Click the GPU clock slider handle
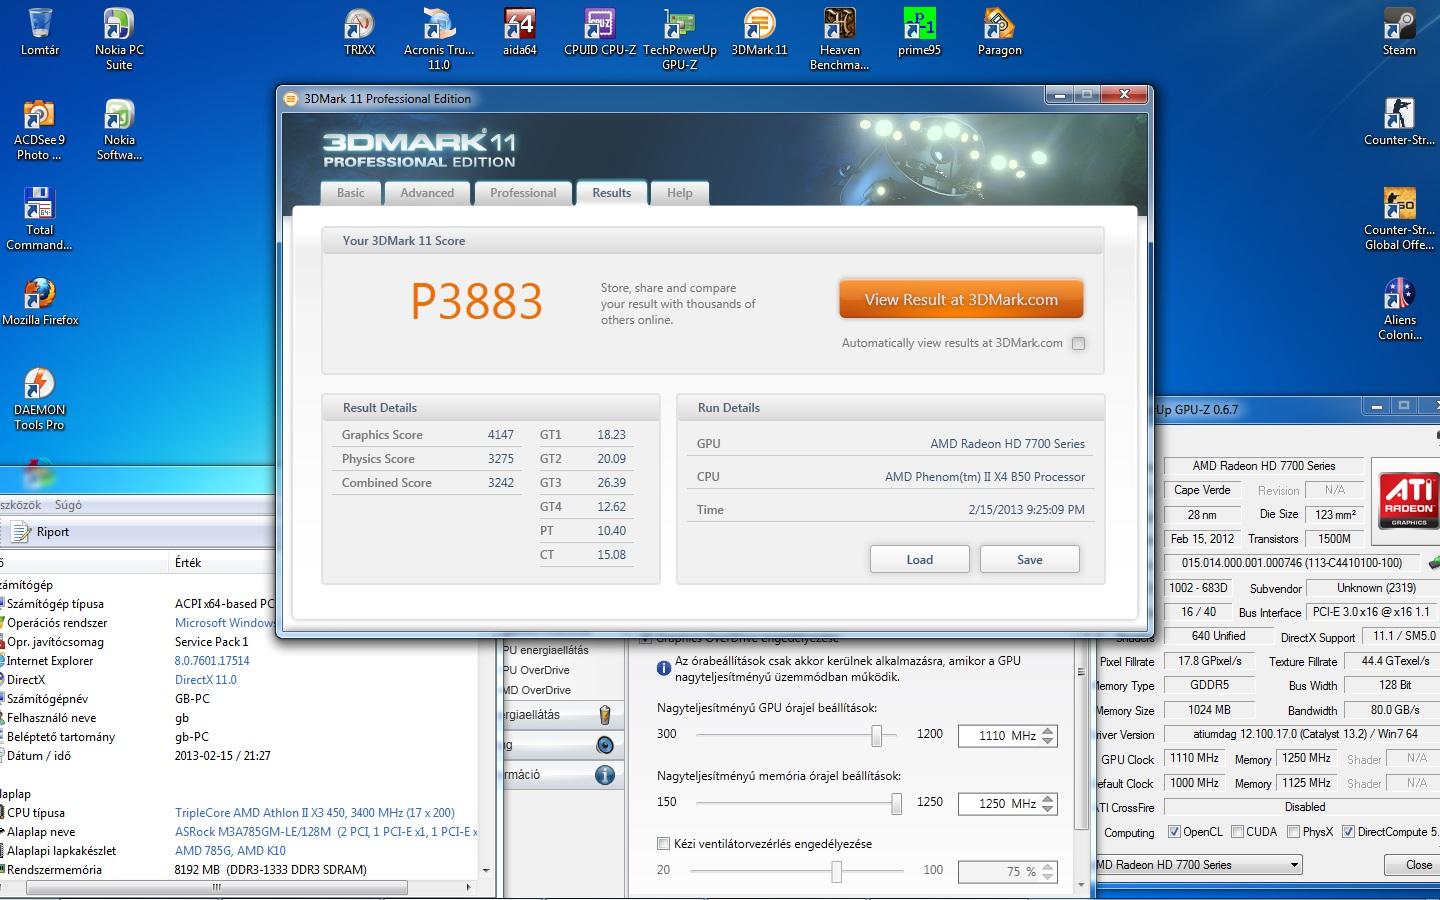The height and width of the screenshot is (900, 1440). 876,736
